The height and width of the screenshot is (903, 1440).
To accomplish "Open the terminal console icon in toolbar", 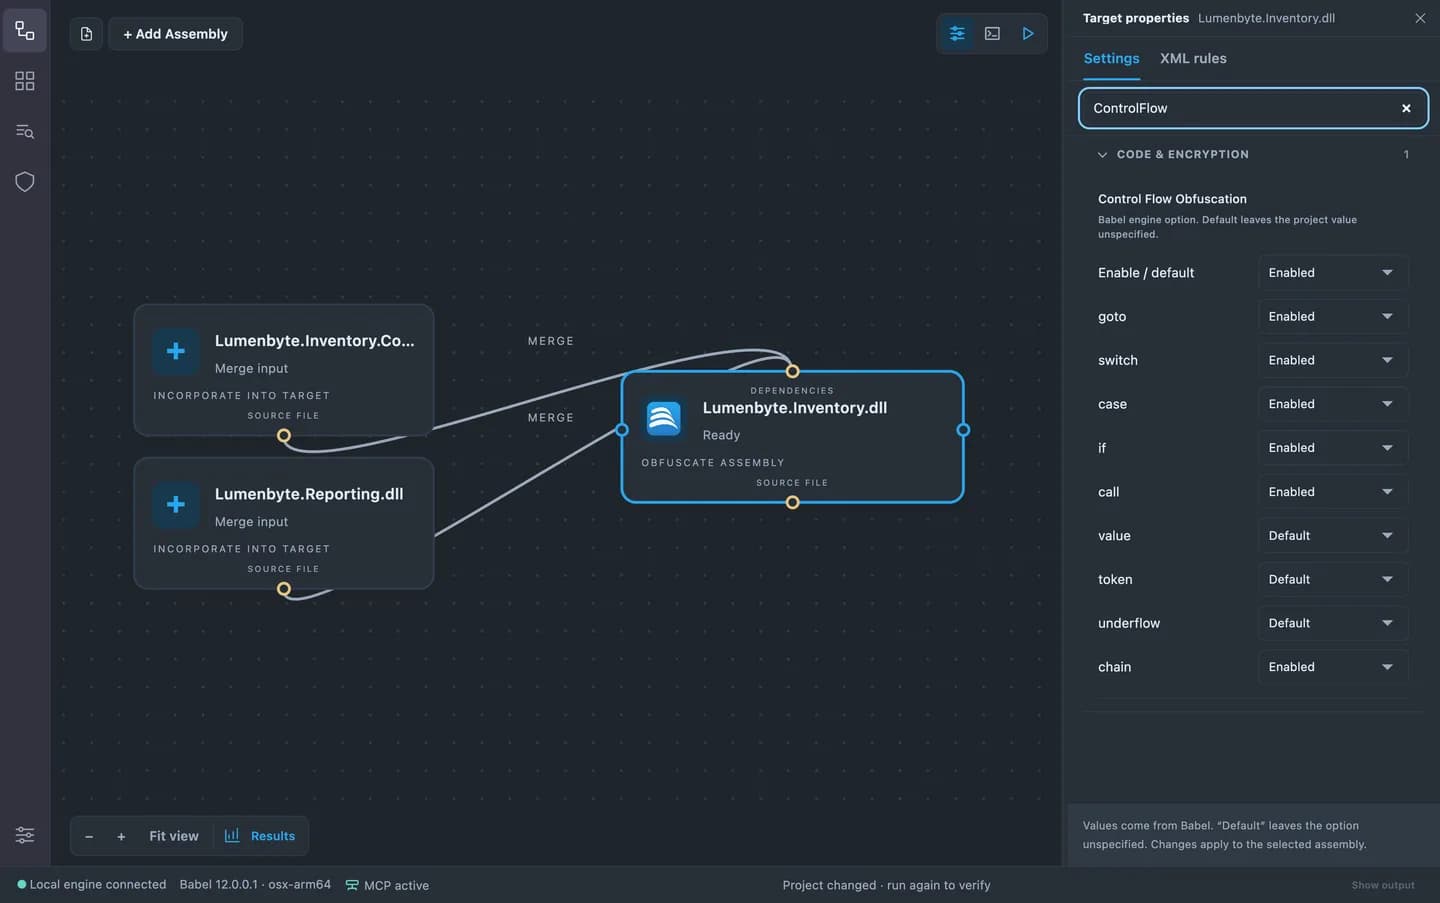I will (x=992, y=34).
